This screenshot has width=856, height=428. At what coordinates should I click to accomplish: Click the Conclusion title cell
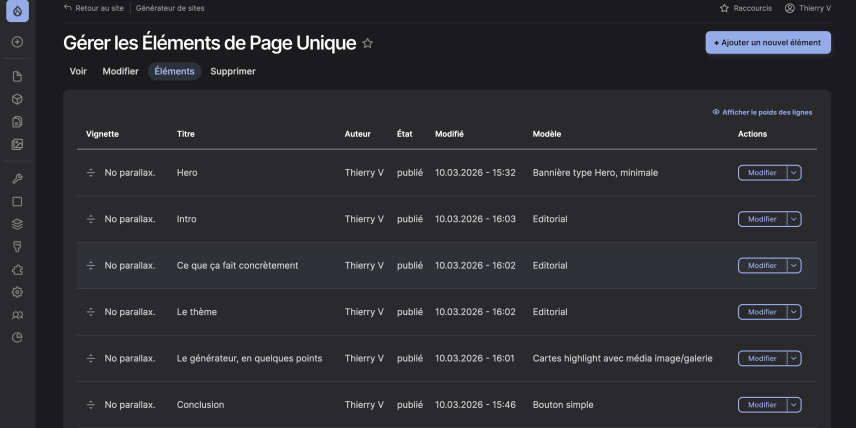200,405
